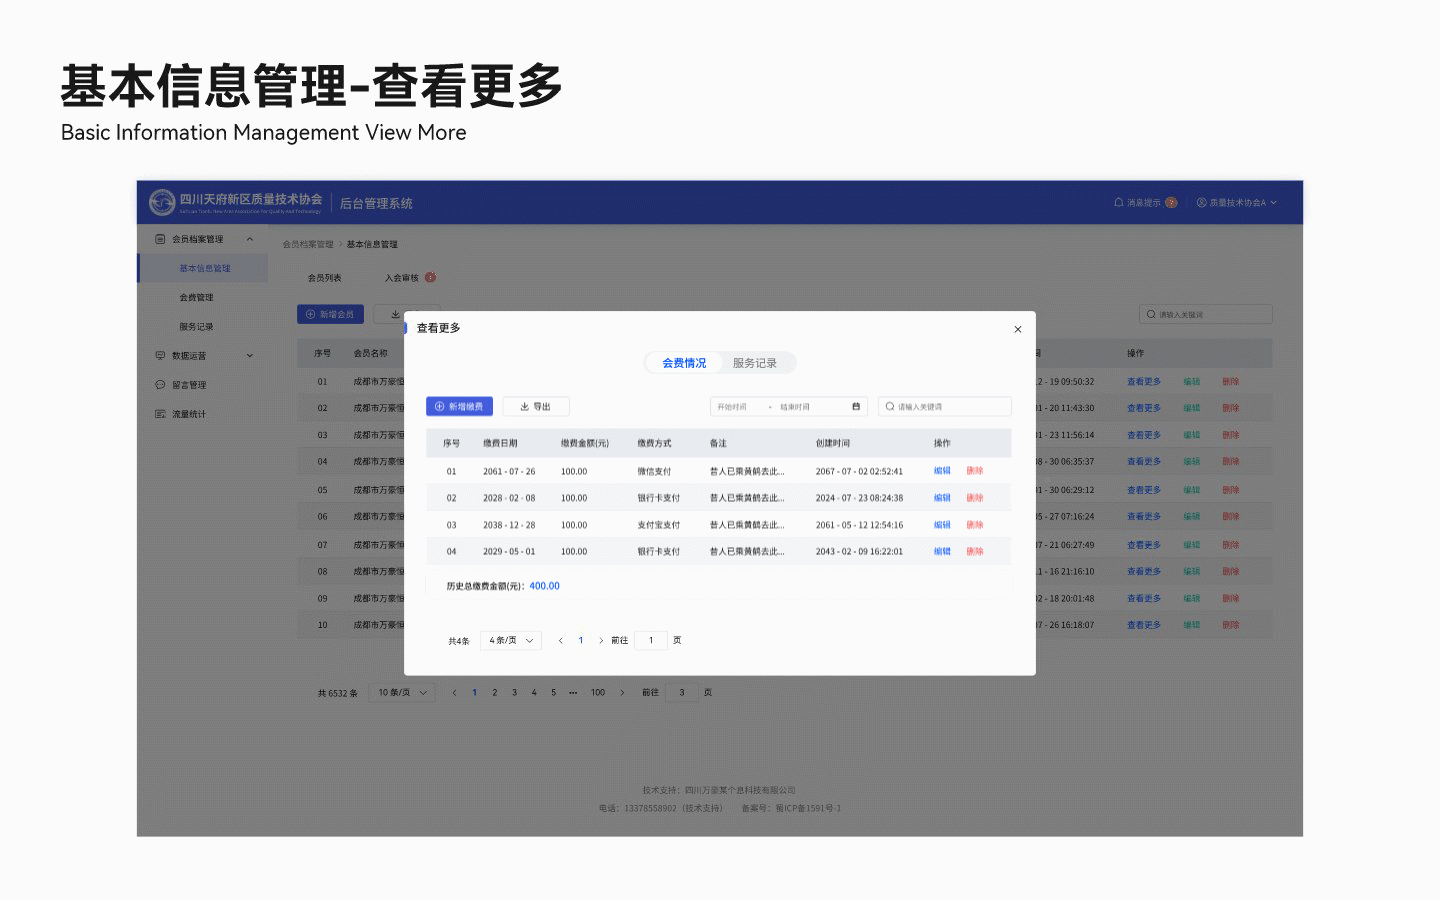Click the 流量统计 sidebar icon
The height and width of the screenshot is (900, 1440).
(x=160, y=414)
